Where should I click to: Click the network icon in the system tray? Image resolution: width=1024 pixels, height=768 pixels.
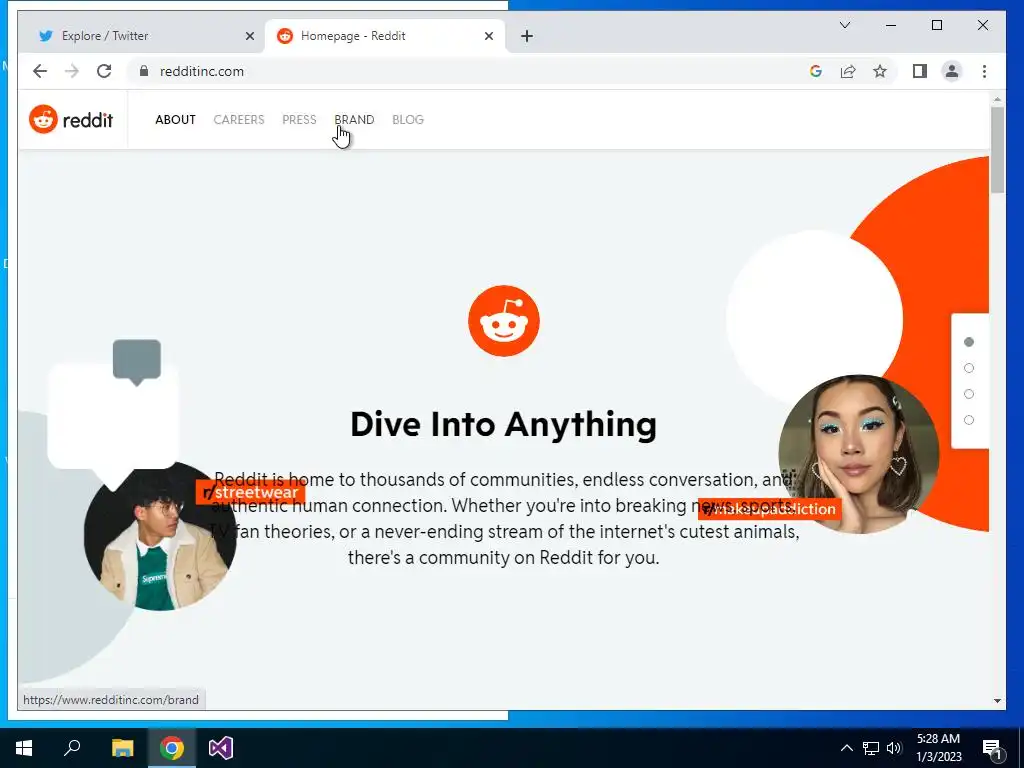(x=871, y=748)
